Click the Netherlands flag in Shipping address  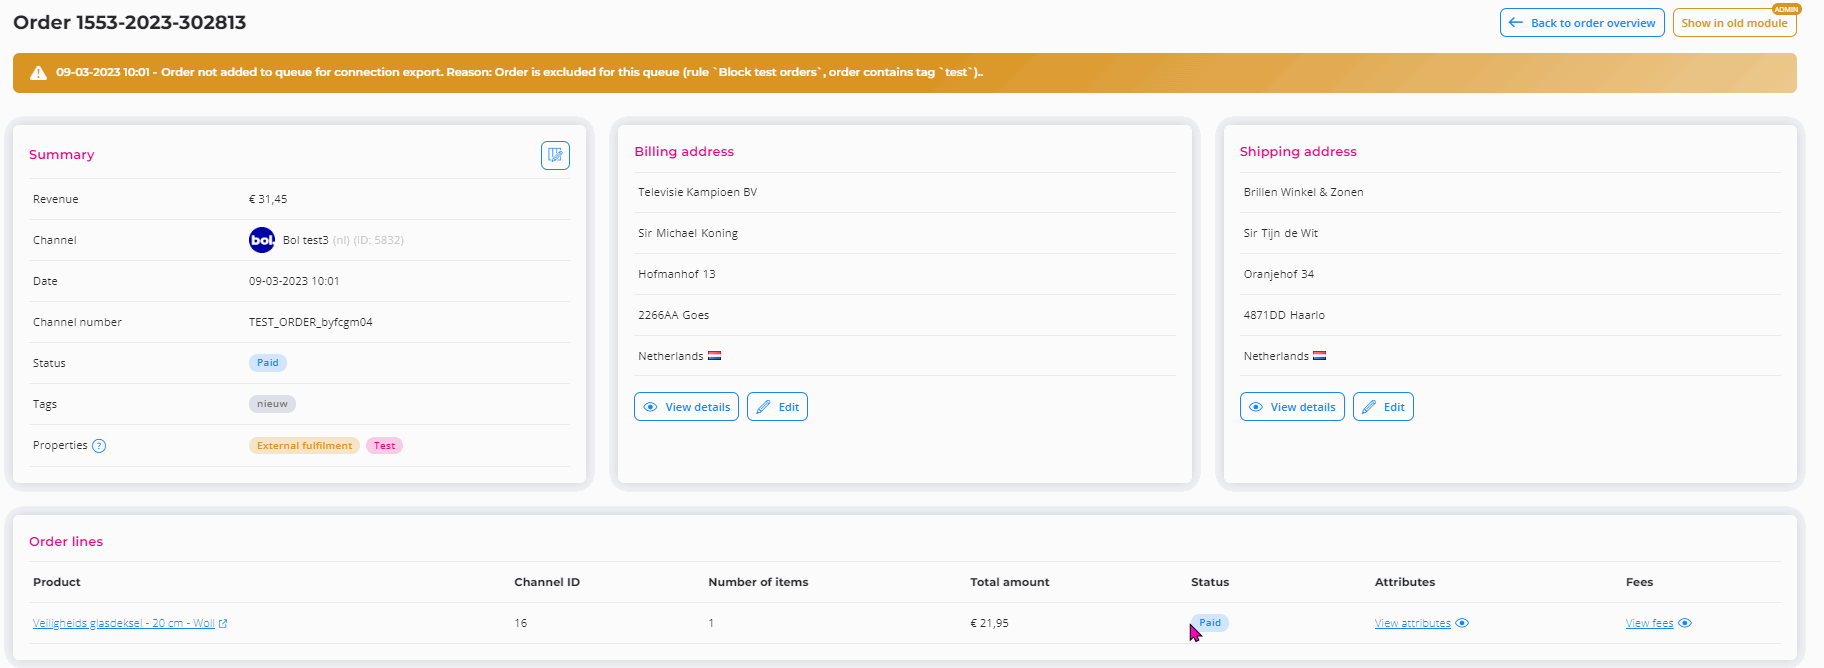pyautogui.click(x=1320, y=356)
